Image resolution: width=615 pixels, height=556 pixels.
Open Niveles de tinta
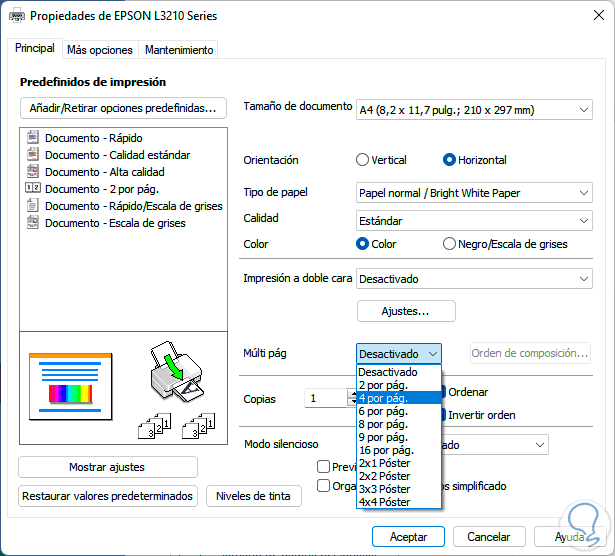(253, 496)
